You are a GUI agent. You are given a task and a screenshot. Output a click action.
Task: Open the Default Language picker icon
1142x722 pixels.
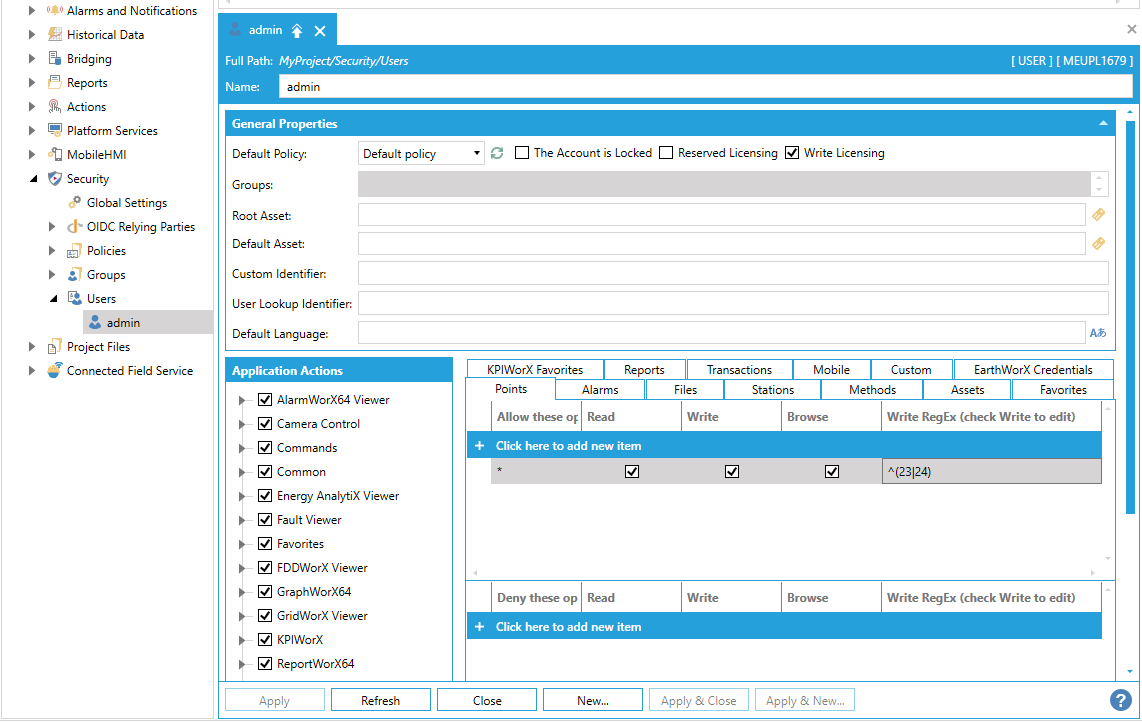pos(1098,333)
